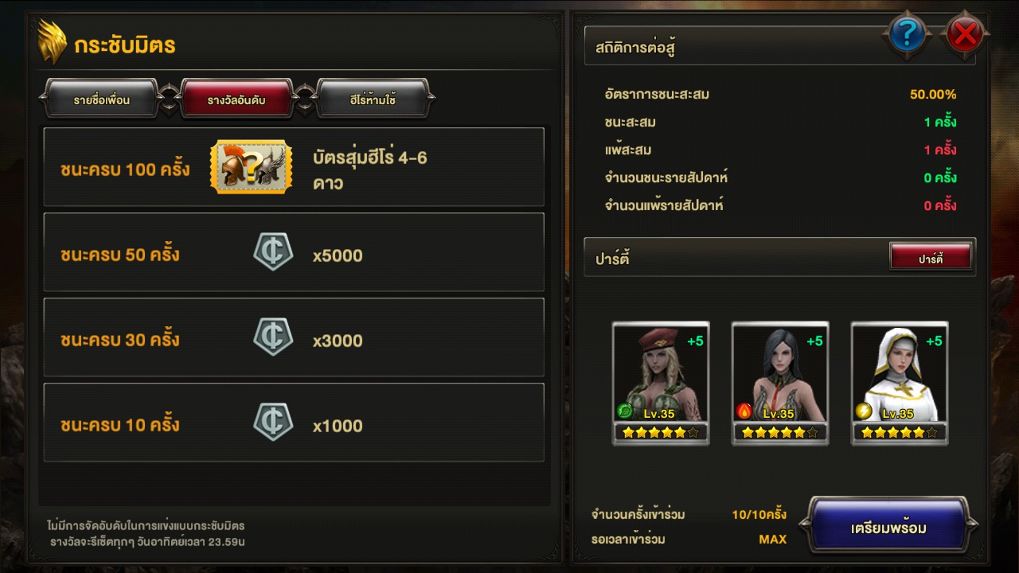Click the ชนะครบ 100 ครั้ง reward row

click(294, 167)
